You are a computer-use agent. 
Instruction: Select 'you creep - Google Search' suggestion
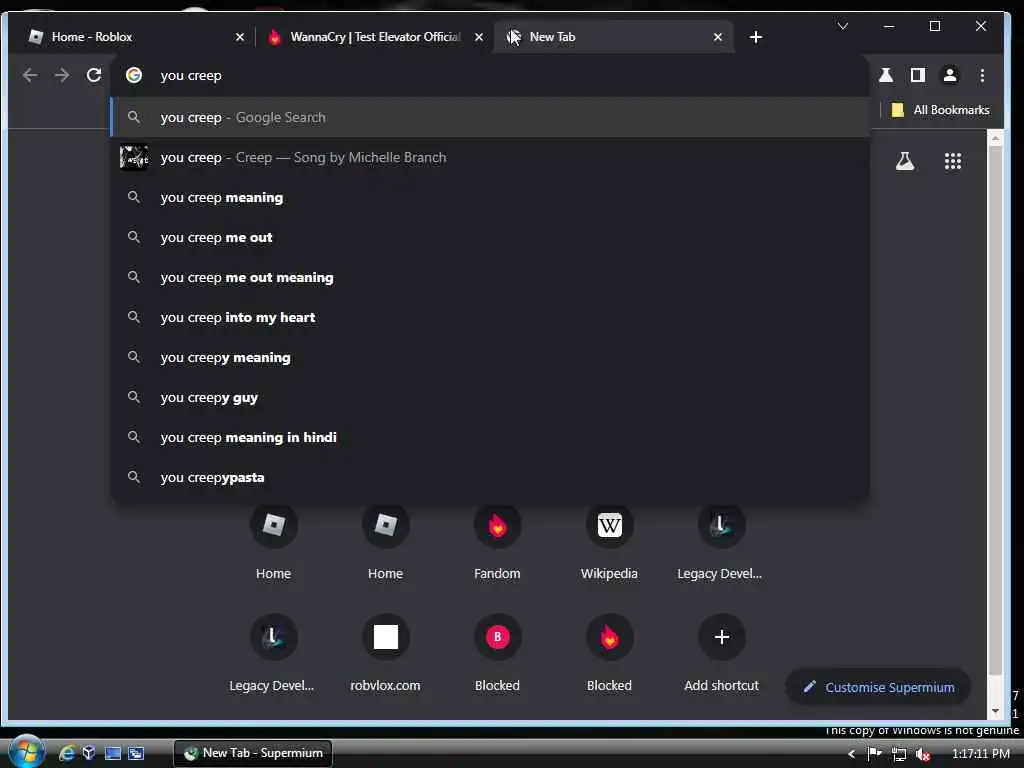tap(490, 118)
